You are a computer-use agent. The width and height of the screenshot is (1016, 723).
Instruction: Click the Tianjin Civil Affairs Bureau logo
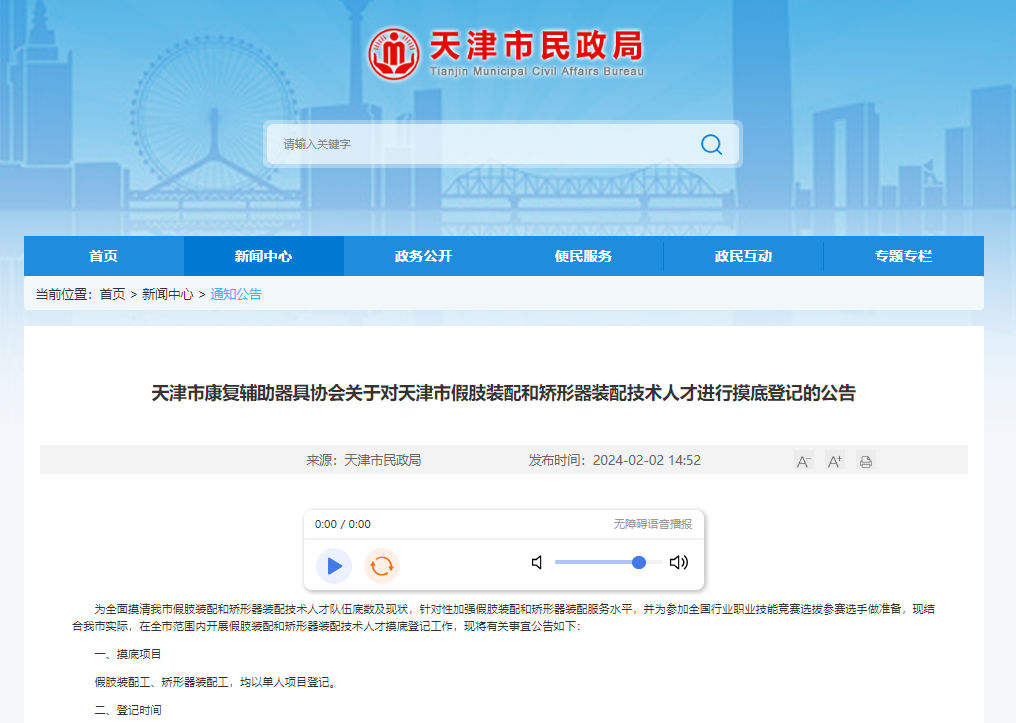[393, 53]
